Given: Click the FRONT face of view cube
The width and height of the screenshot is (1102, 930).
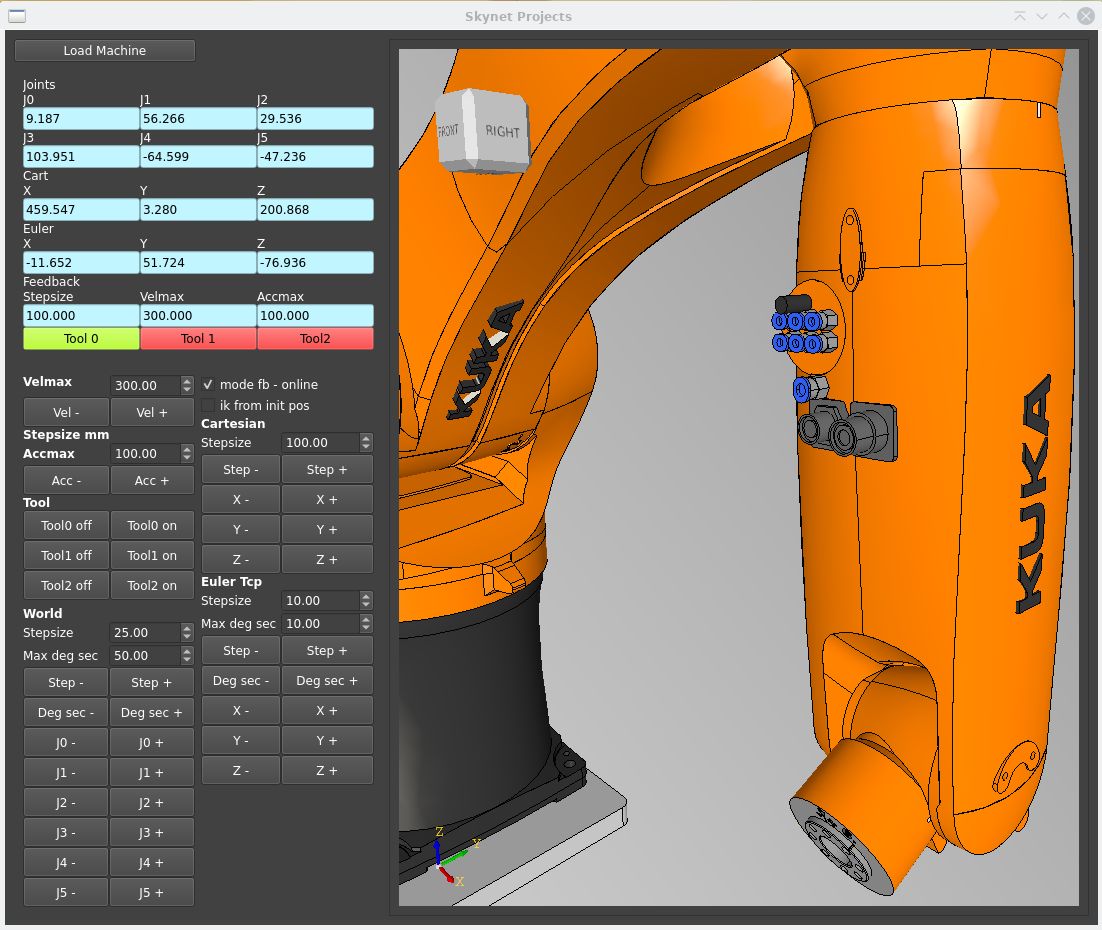Looking at the screenshot, I should [x=448, y=131].
